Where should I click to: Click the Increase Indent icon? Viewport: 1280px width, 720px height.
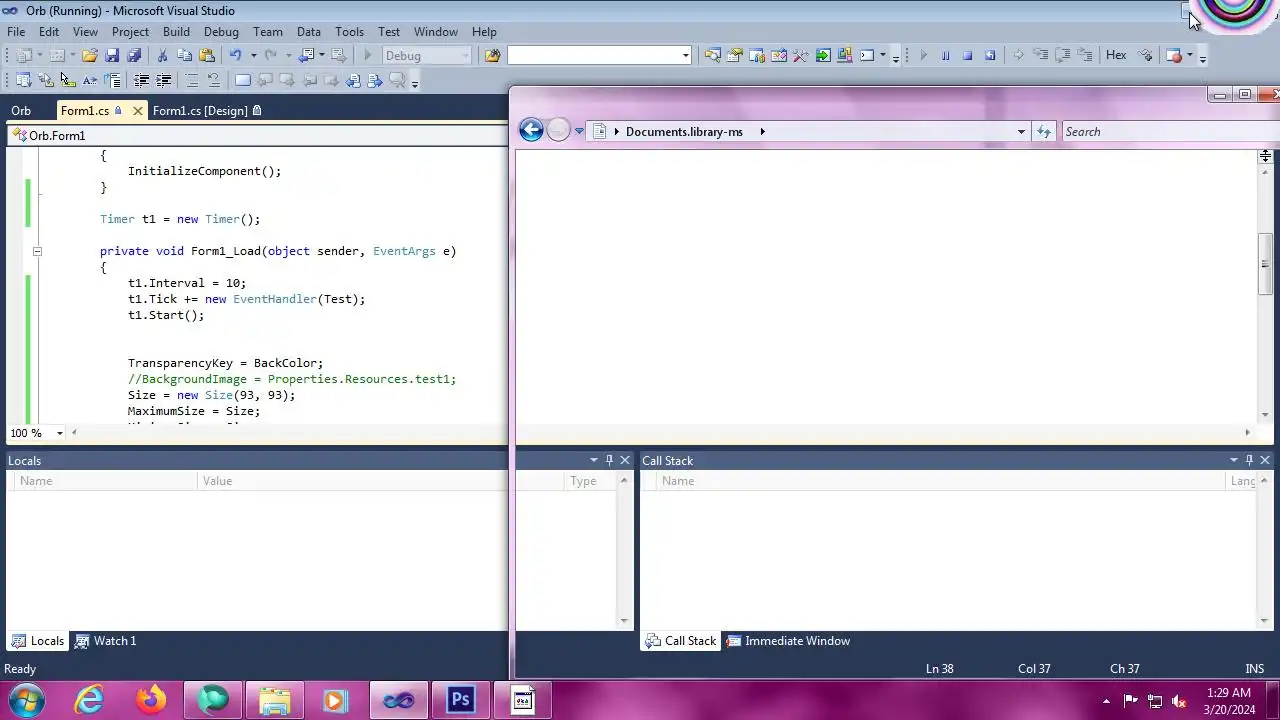click(163, 81)
